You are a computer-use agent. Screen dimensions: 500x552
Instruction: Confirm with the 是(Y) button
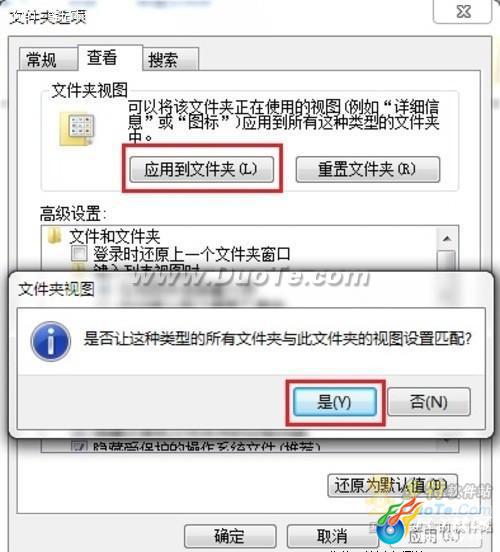tap(335, 402)
